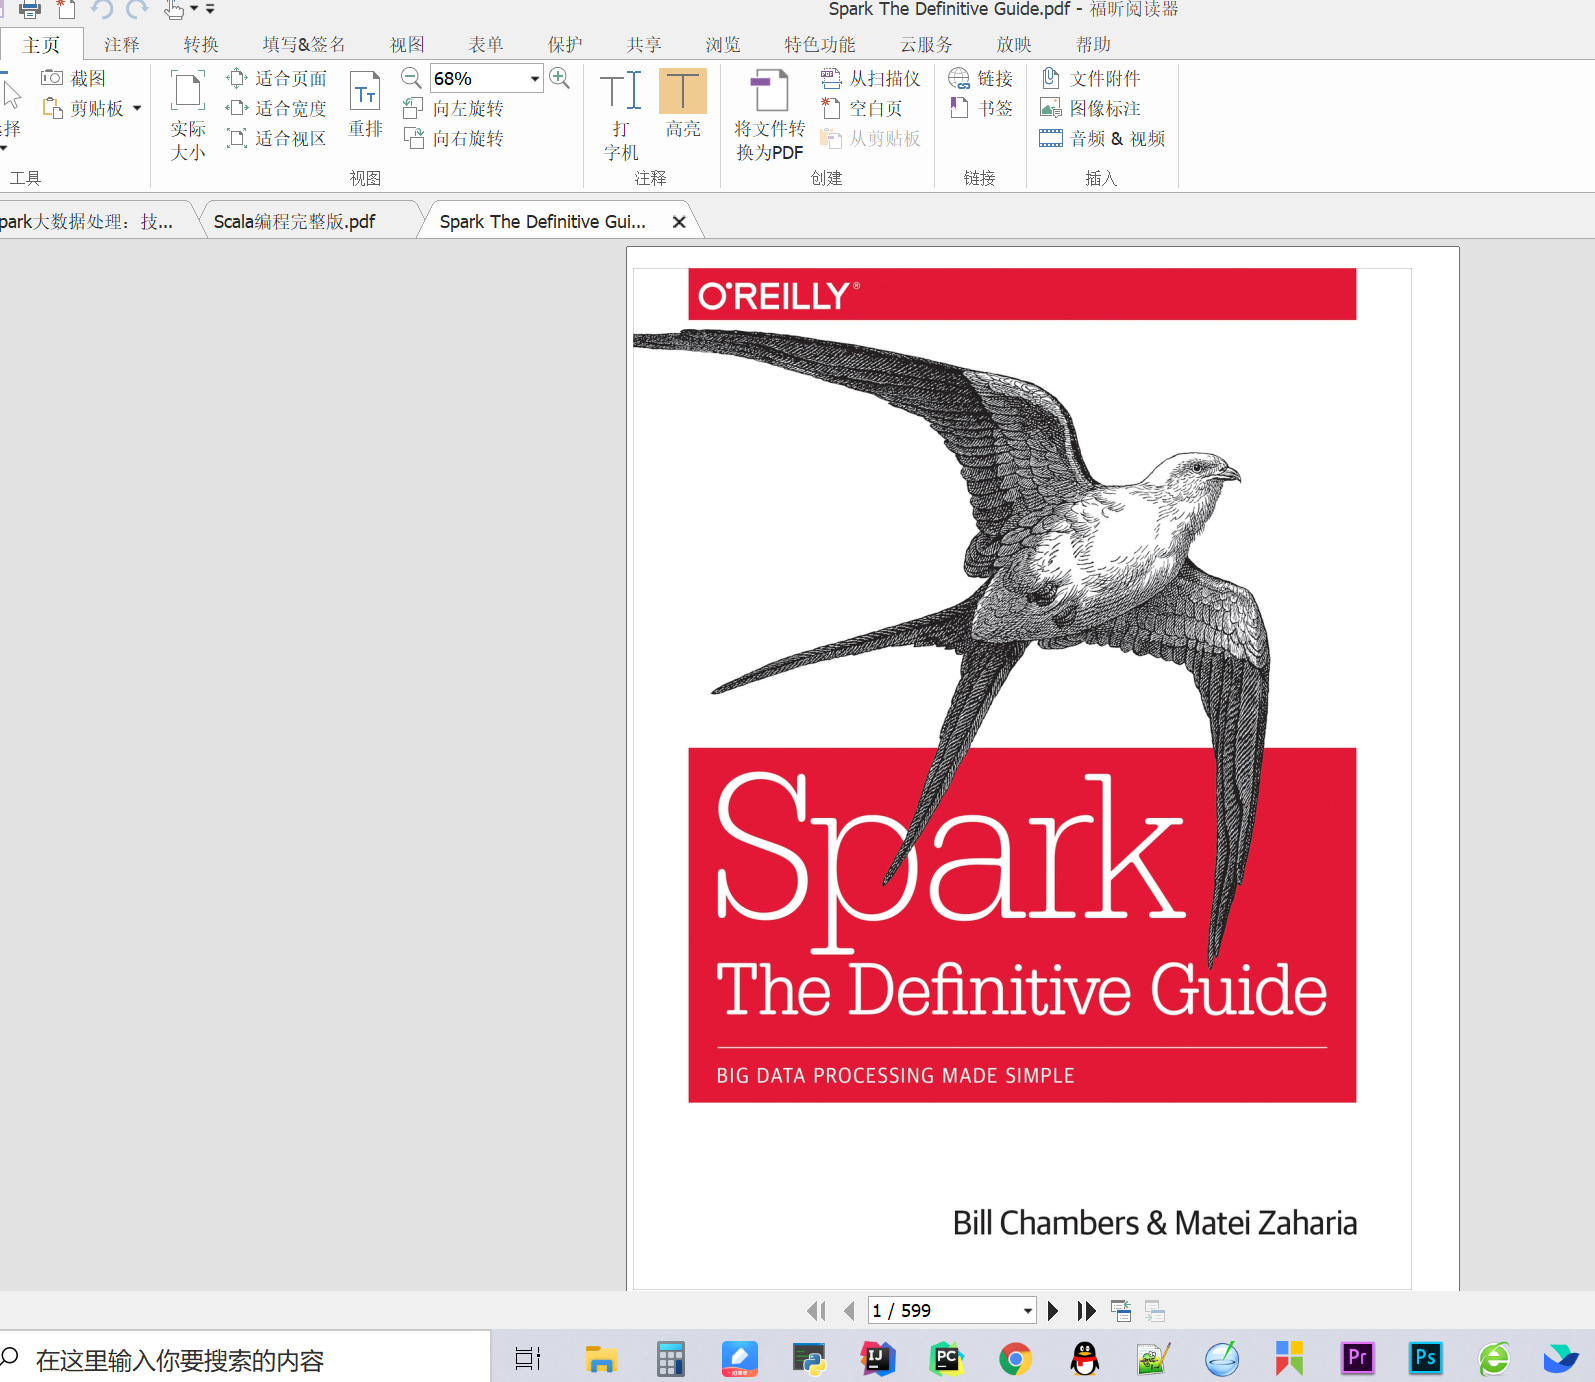The width and height of the screenshot is (1595, 1382).
Task: Switch to the 转换 ribbon tab
Action: point(201,45)
